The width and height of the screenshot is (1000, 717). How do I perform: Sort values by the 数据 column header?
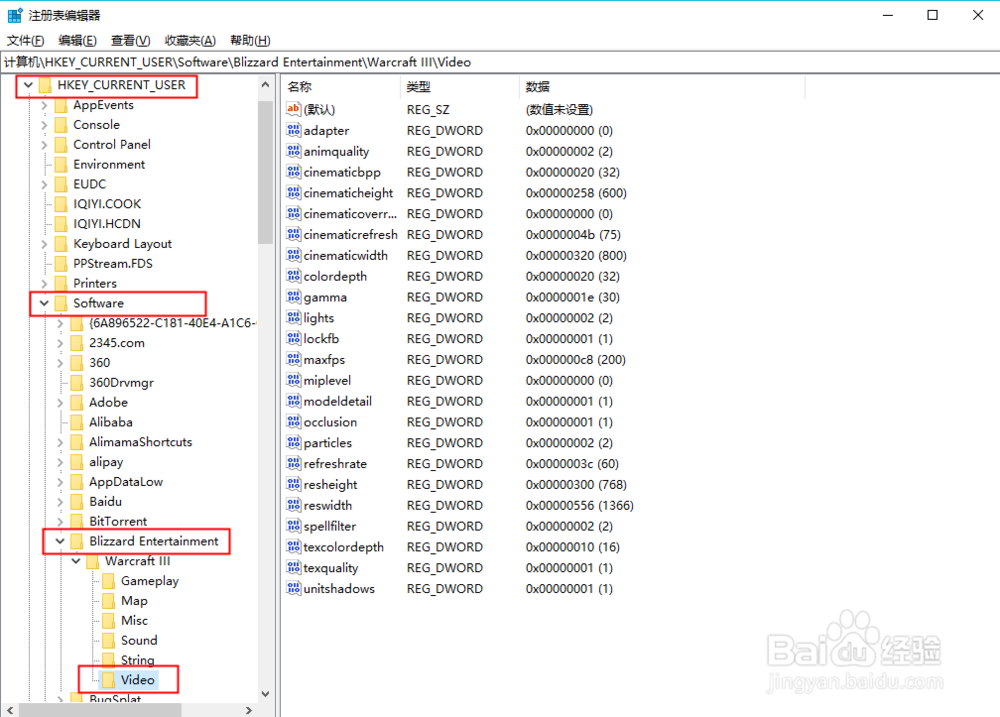coord(662,87)
